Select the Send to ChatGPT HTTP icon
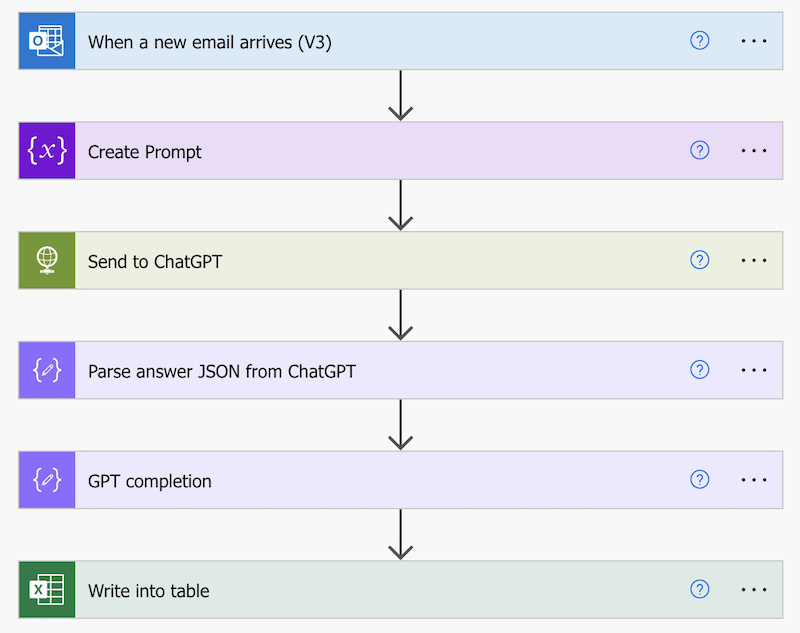 coord(46,260)
